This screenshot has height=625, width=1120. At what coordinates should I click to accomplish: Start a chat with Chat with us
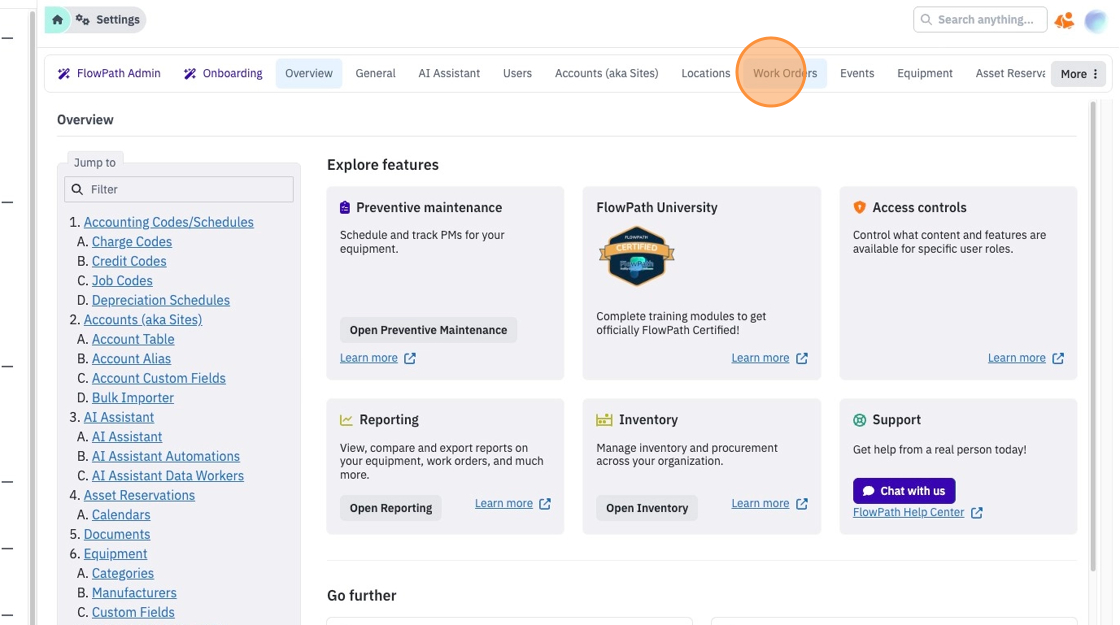[x=904, y=491]
